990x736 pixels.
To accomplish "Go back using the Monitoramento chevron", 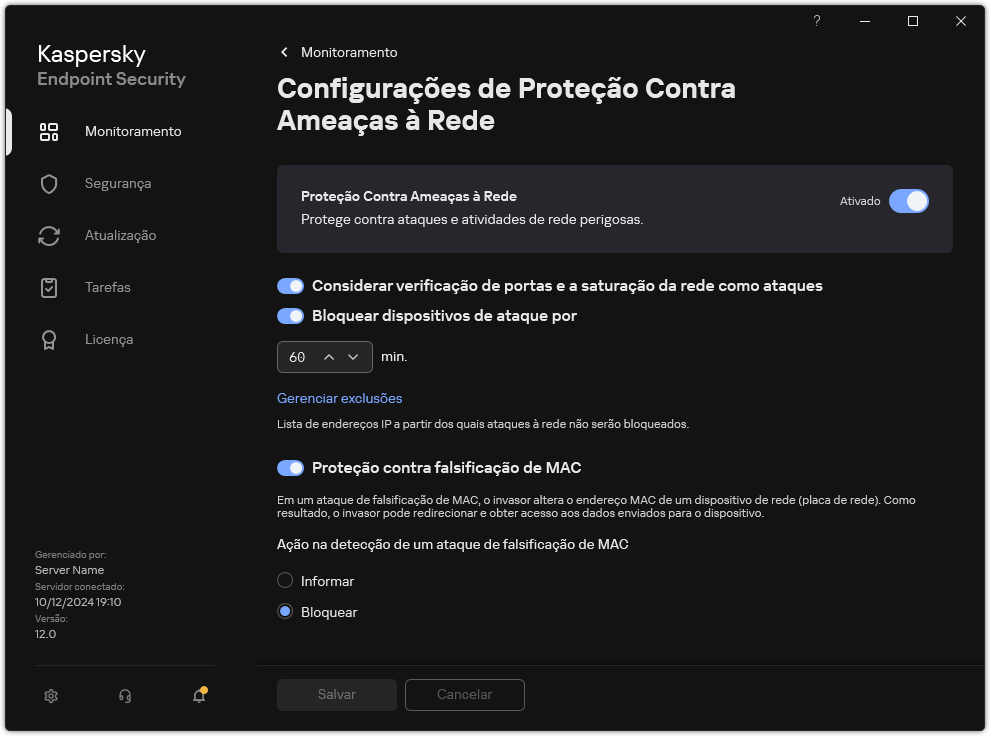I will click(x=284, y=52).
